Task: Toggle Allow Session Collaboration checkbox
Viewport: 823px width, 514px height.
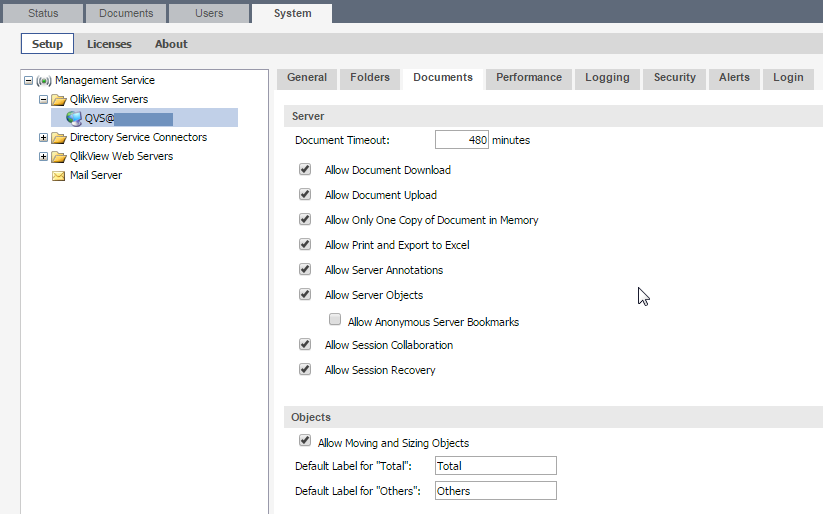Action: coord(305,344)
